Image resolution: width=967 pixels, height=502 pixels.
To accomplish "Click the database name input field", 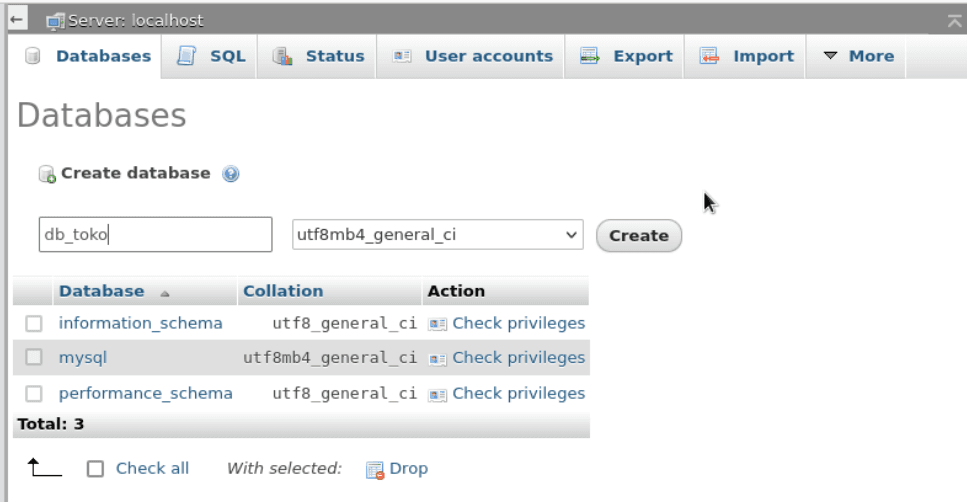I will click(155, 235).
